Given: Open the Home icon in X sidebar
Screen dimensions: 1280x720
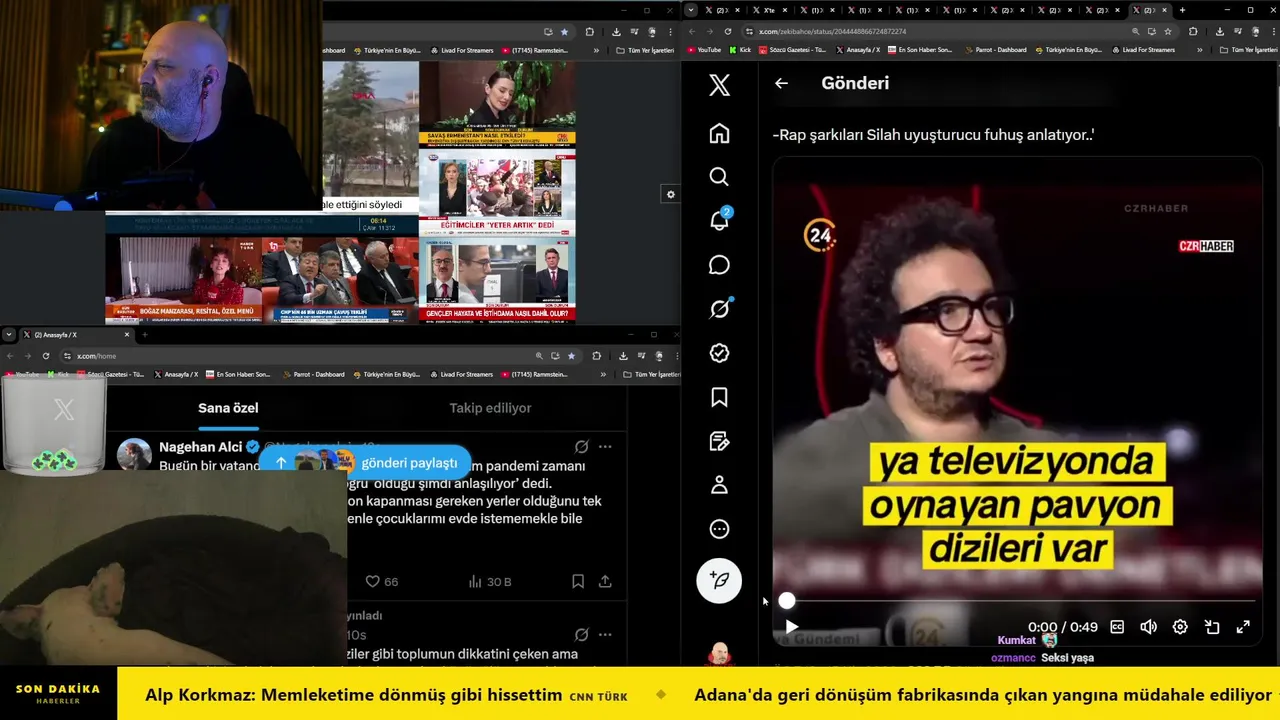Looking at the screenshot, I should pyautogui.click(x=719, y=133).
